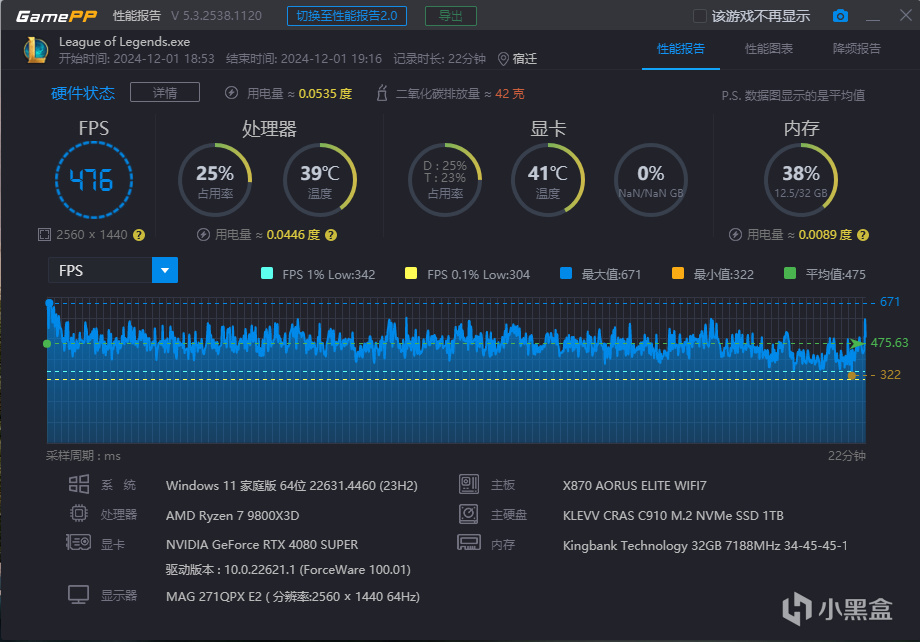The image size is (920, 642).
Task: Click the 671 max value chart label
Action: pyautogui.click(x=889, y=302)
